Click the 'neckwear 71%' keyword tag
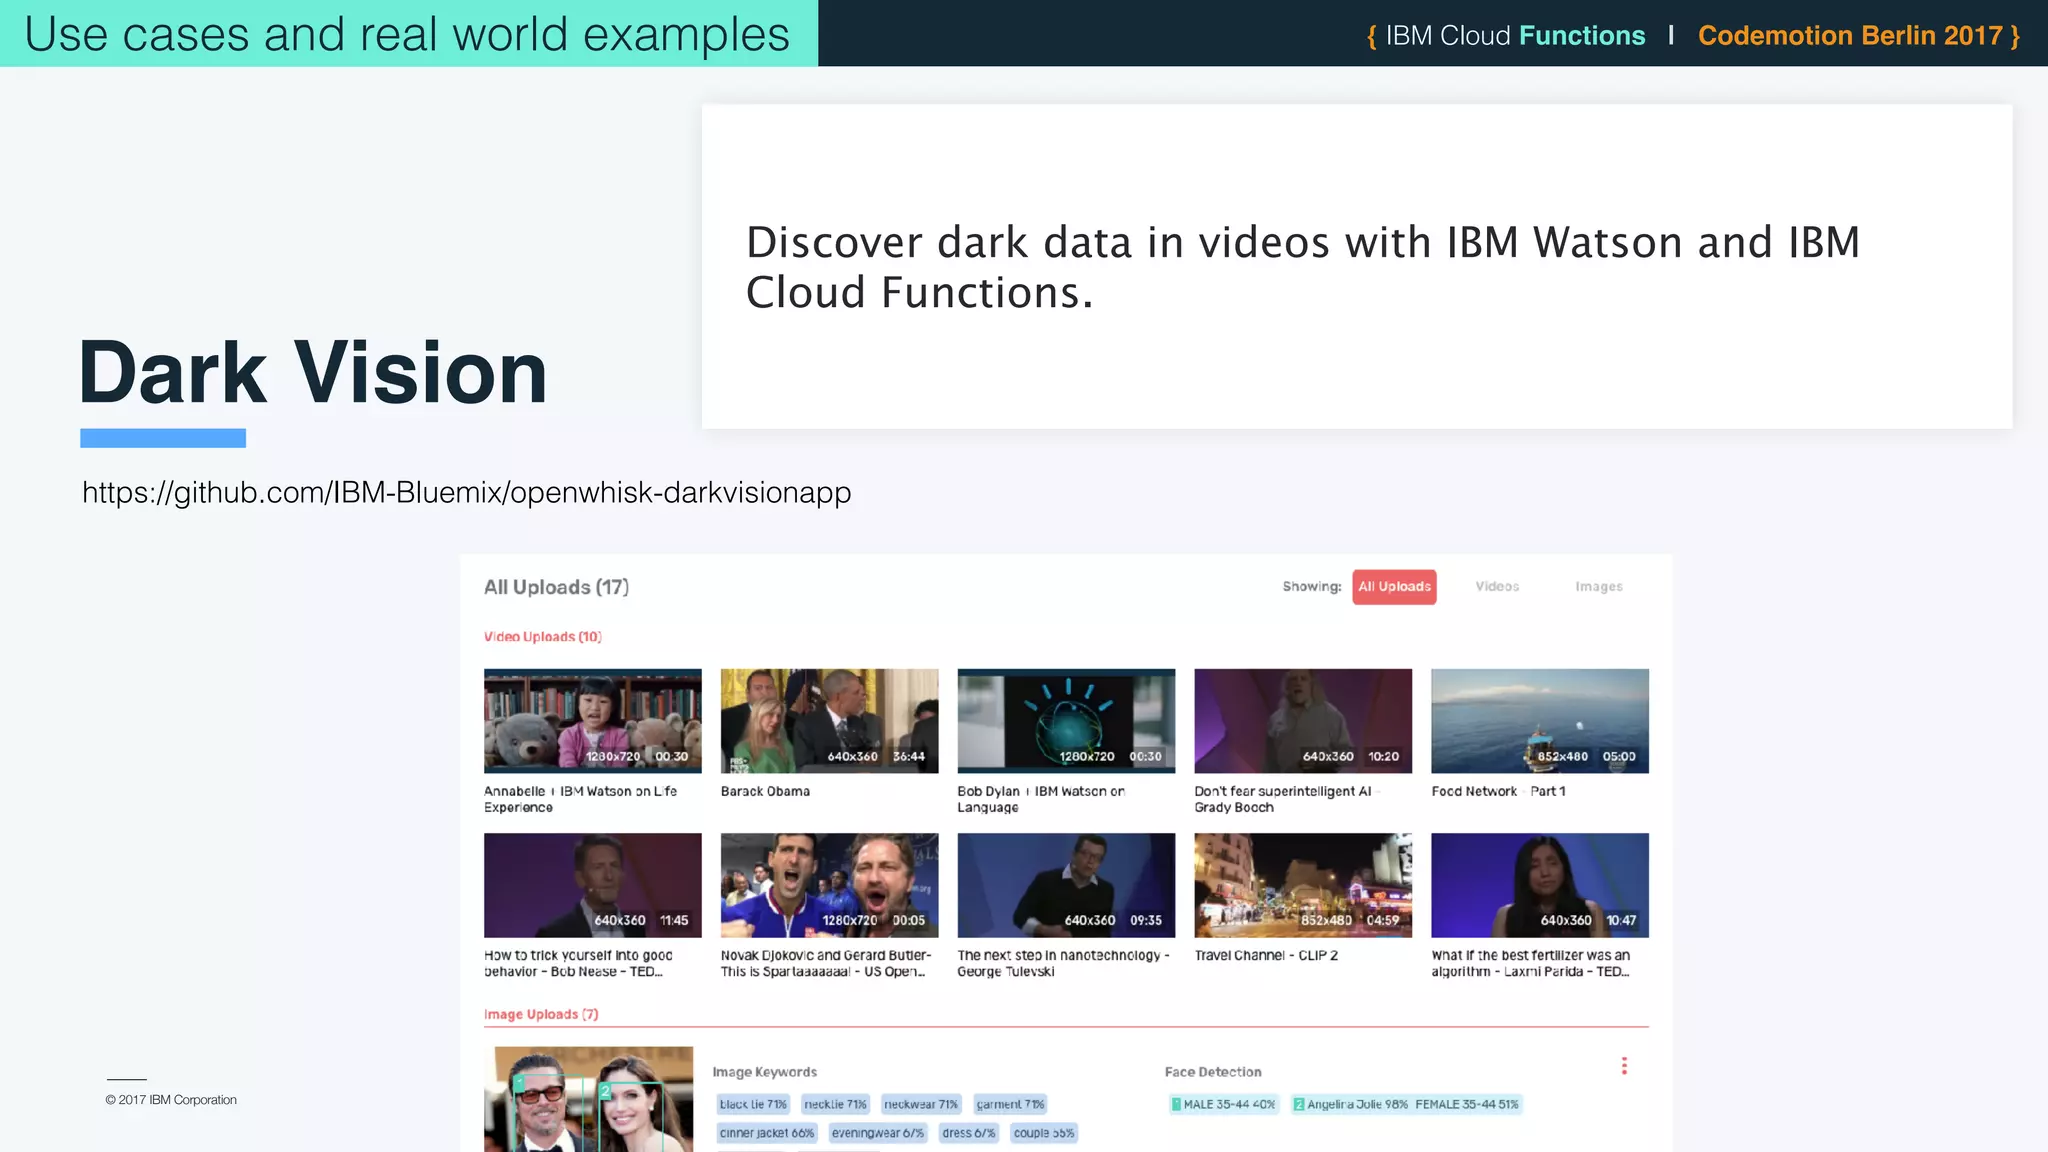This screenshot has width=2048, height=1152. click(x=921, y=1104)
